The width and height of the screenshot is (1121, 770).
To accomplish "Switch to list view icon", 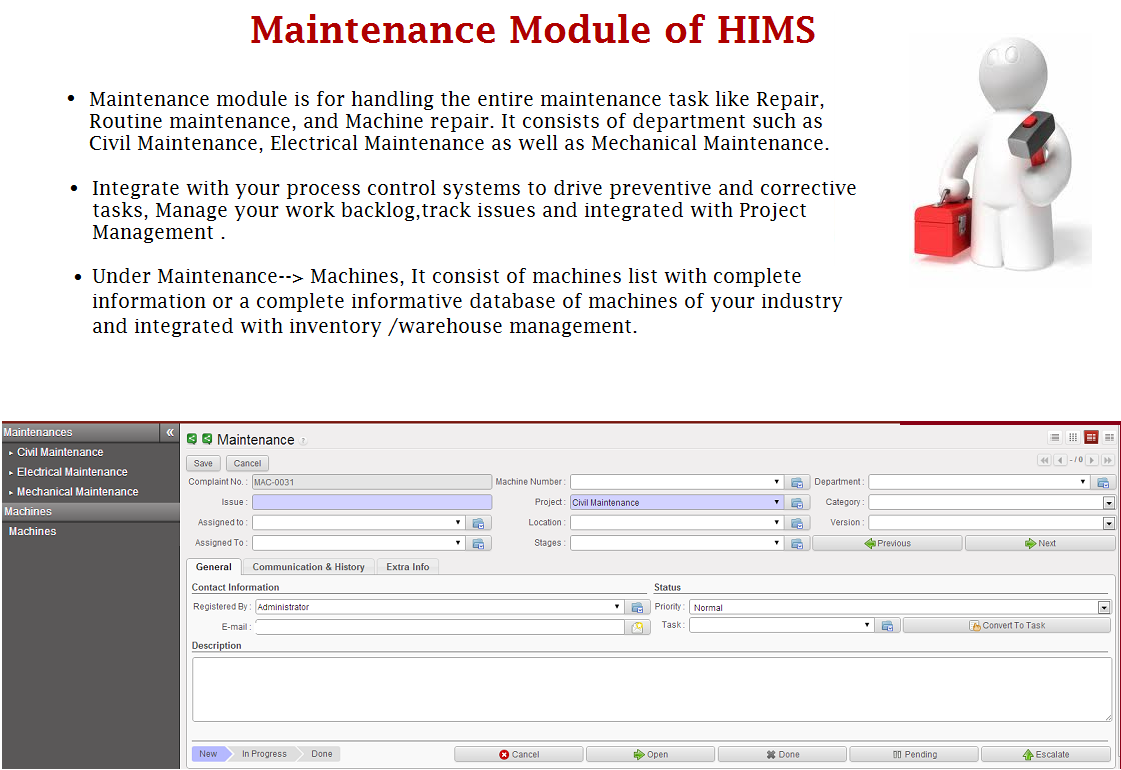I will [1055, 438].
